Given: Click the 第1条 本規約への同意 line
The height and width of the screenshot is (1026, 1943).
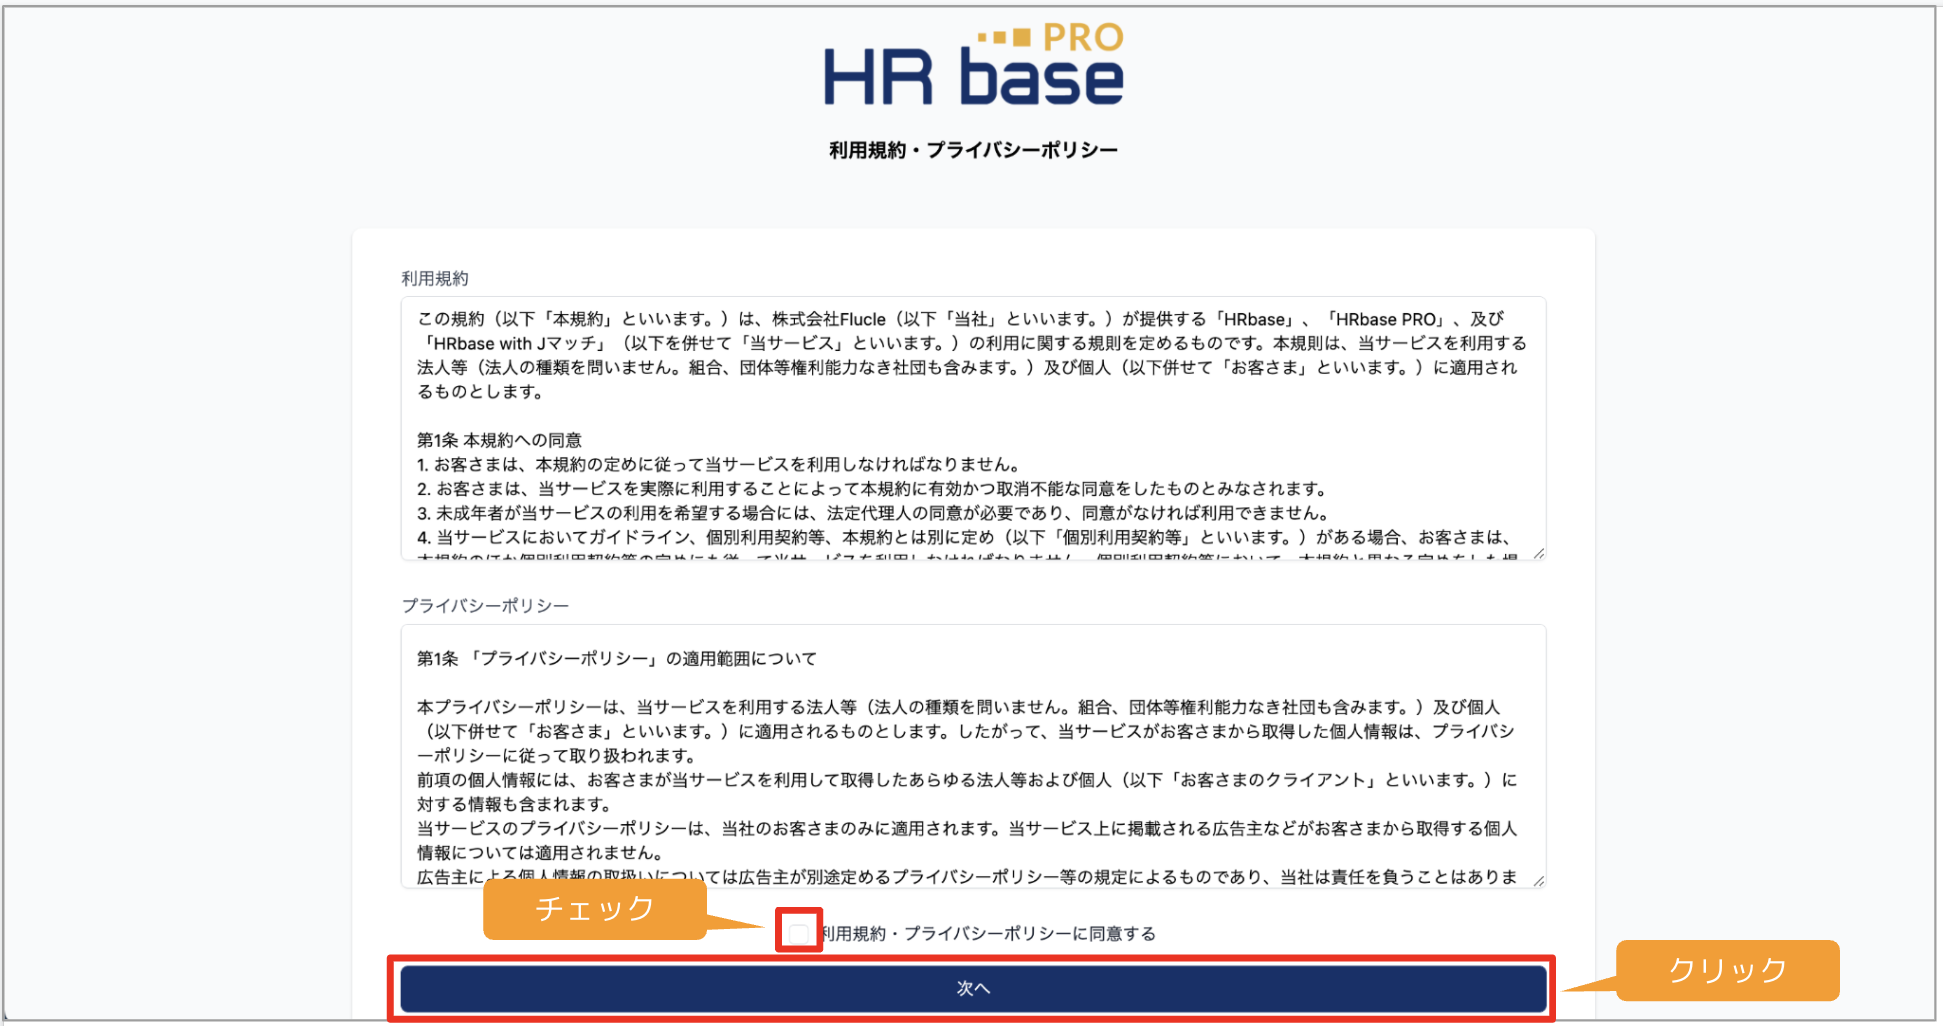Looking at the screenshot, I should [x=499, y=440].
